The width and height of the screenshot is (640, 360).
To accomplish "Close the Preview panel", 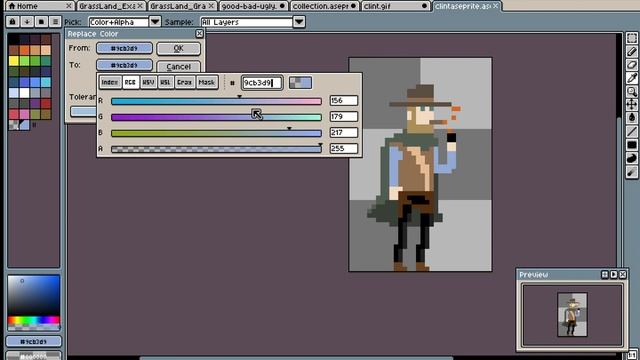I will coord(623,275).
